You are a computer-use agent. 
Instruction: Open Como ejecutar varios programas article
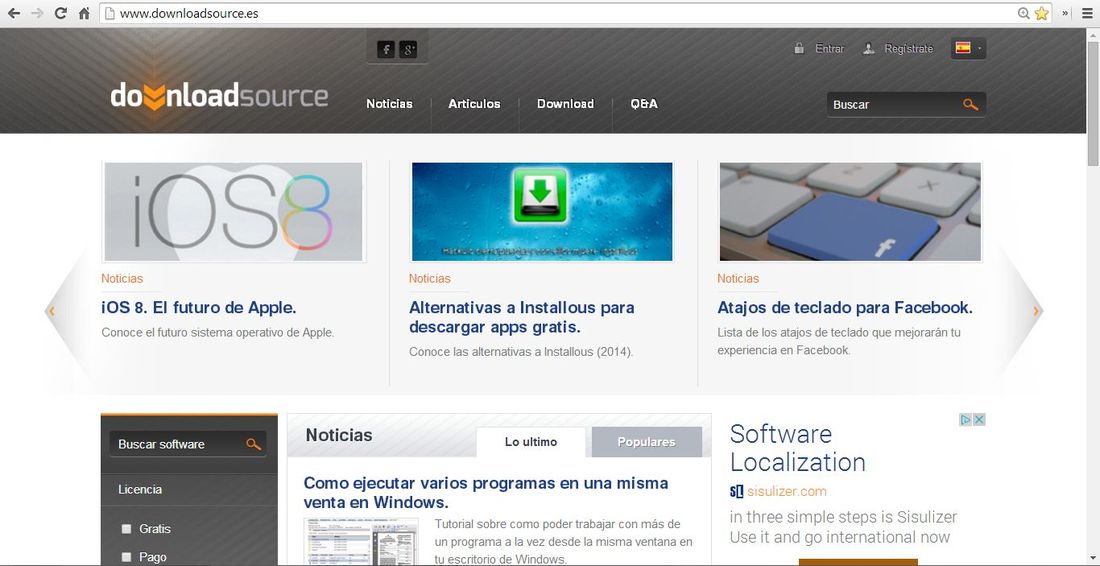(485, 492)
